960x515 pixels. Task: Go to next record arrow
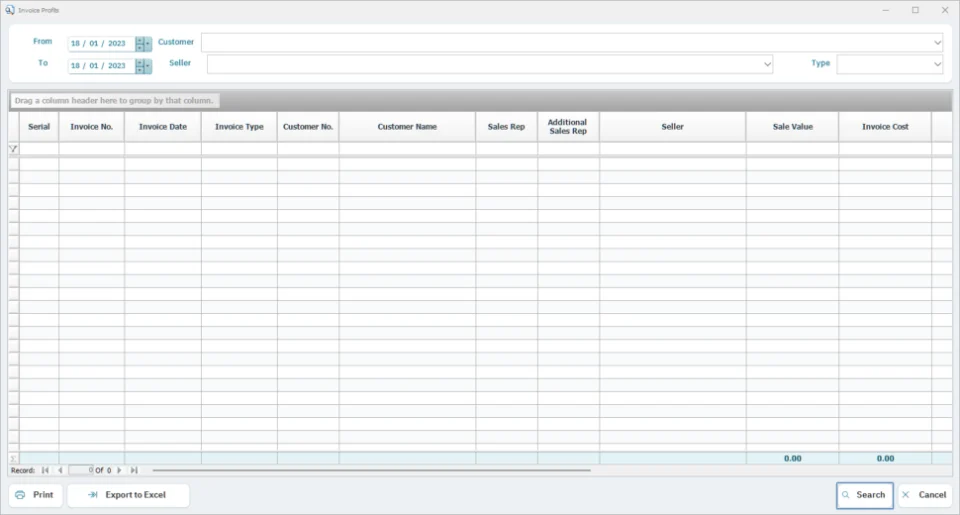click(x=119, y=470)
